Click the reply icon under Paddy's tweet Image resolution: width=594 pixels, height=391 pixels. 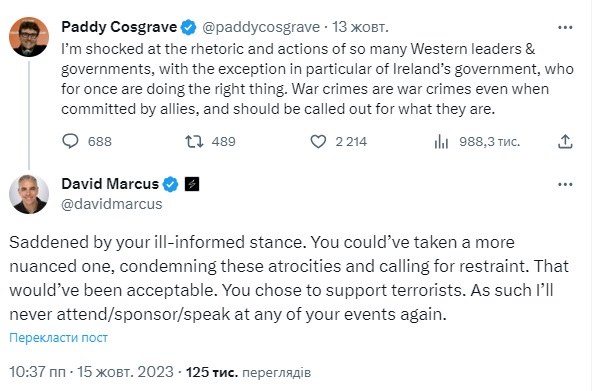(70, 141)
